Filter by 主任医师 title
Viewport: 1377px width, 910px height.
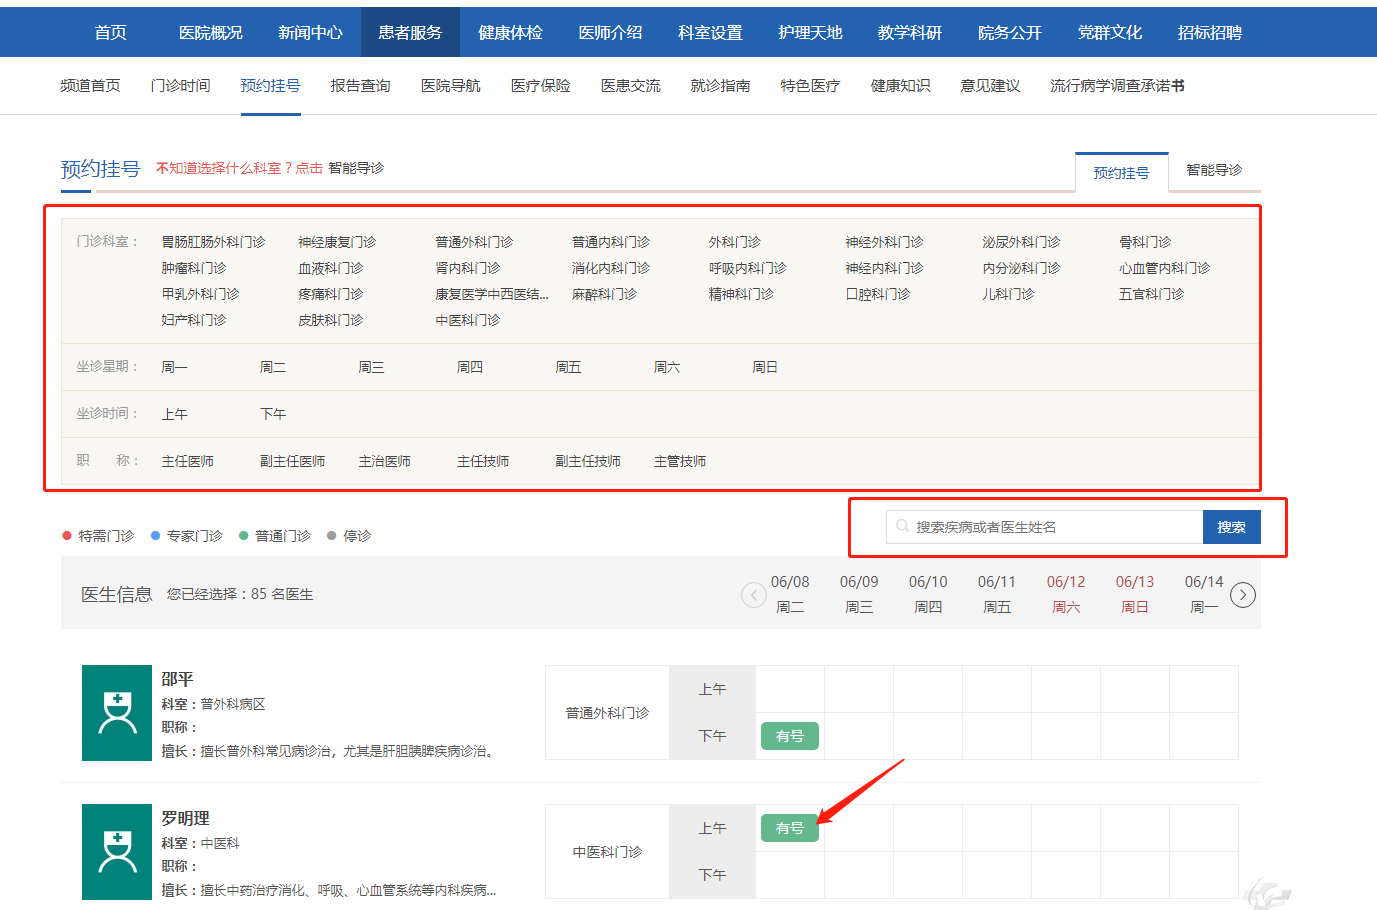pyautogui.click(x=187, y=461)
